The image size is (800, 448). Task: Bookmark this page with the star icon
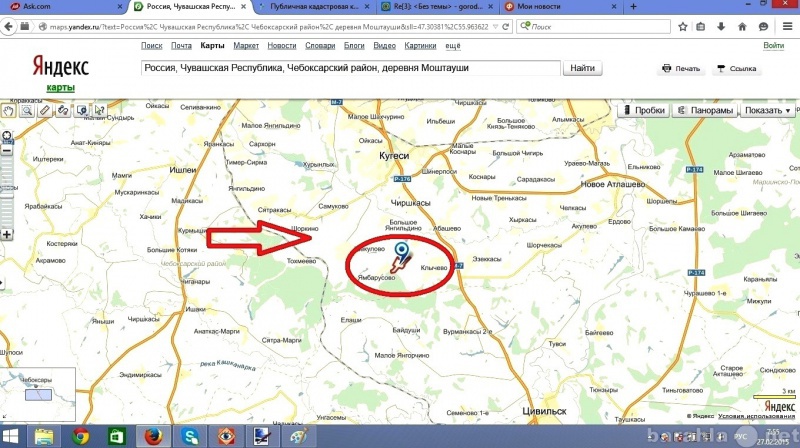[683, 27]
